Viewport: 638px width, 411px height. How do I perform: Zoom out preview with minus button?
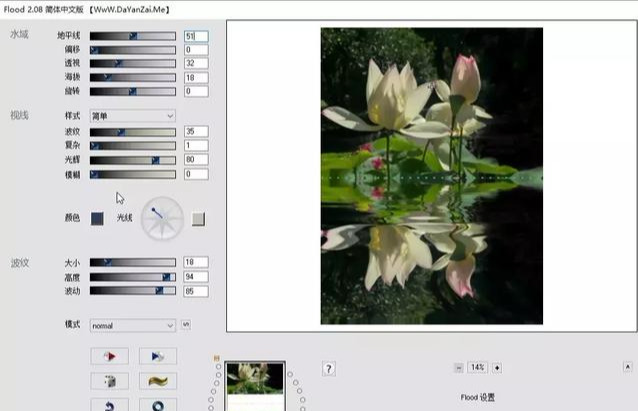(x=459, y=368)
